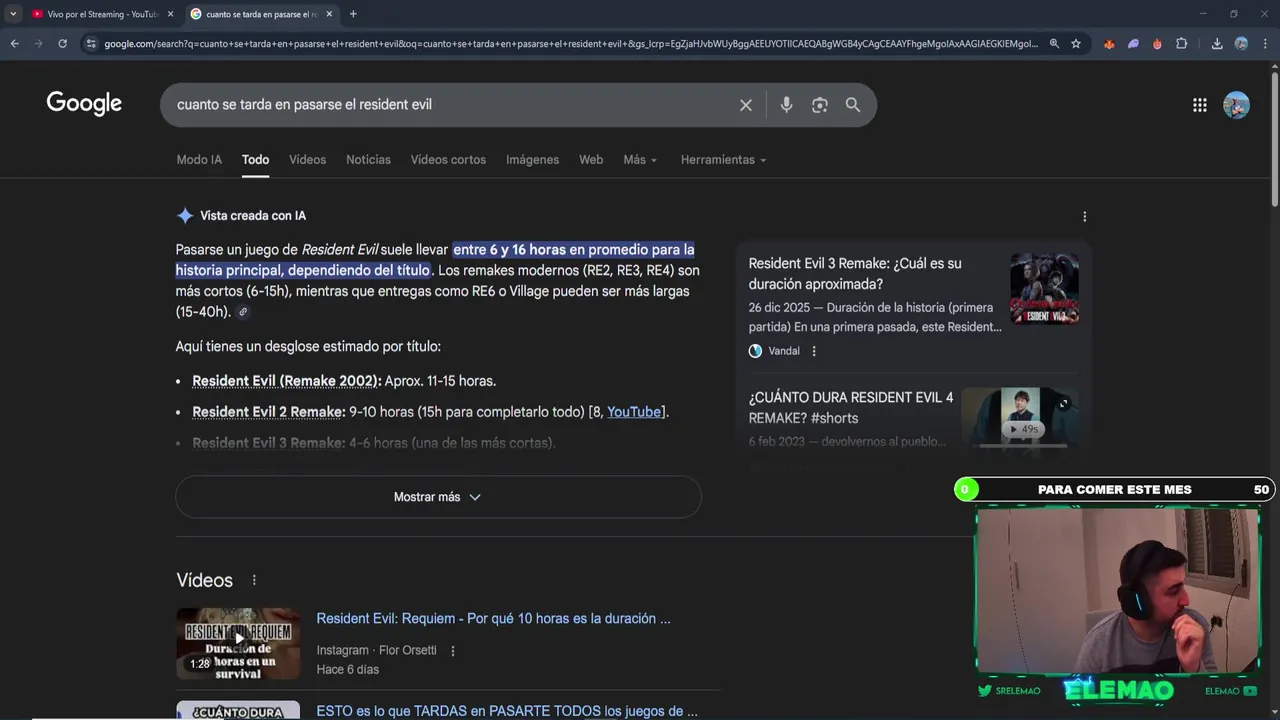This screenshot has width=1280, height=720.
Task: Switch to the 'Vivo por el Streaming' YouTube tab
Action: pyautogui.click(x=100, y=14)
